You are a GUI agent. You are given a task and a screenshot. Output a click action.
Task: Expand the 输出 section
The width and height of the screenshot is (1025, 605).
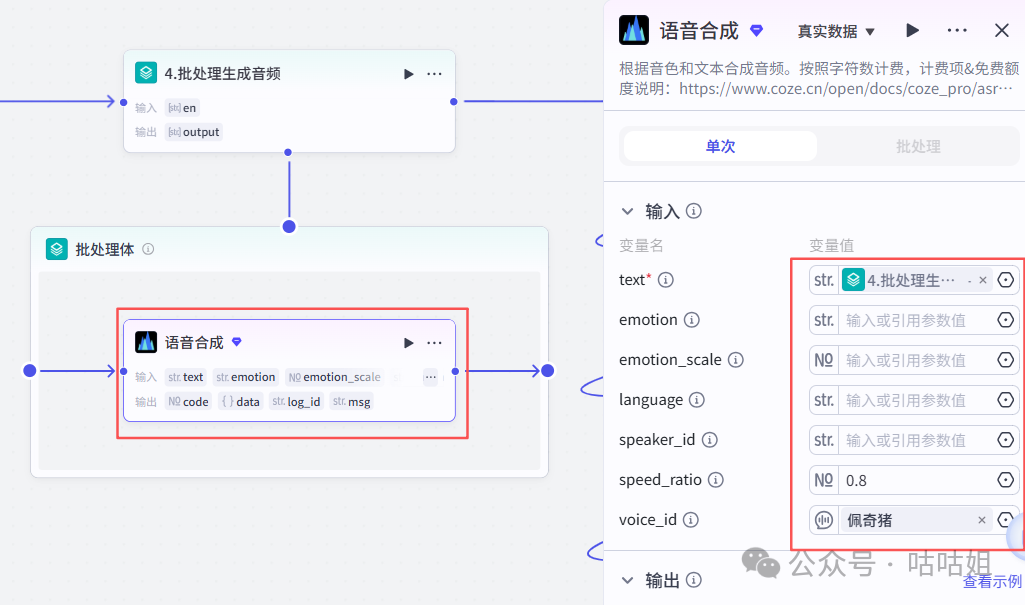(x=629, y=580)
